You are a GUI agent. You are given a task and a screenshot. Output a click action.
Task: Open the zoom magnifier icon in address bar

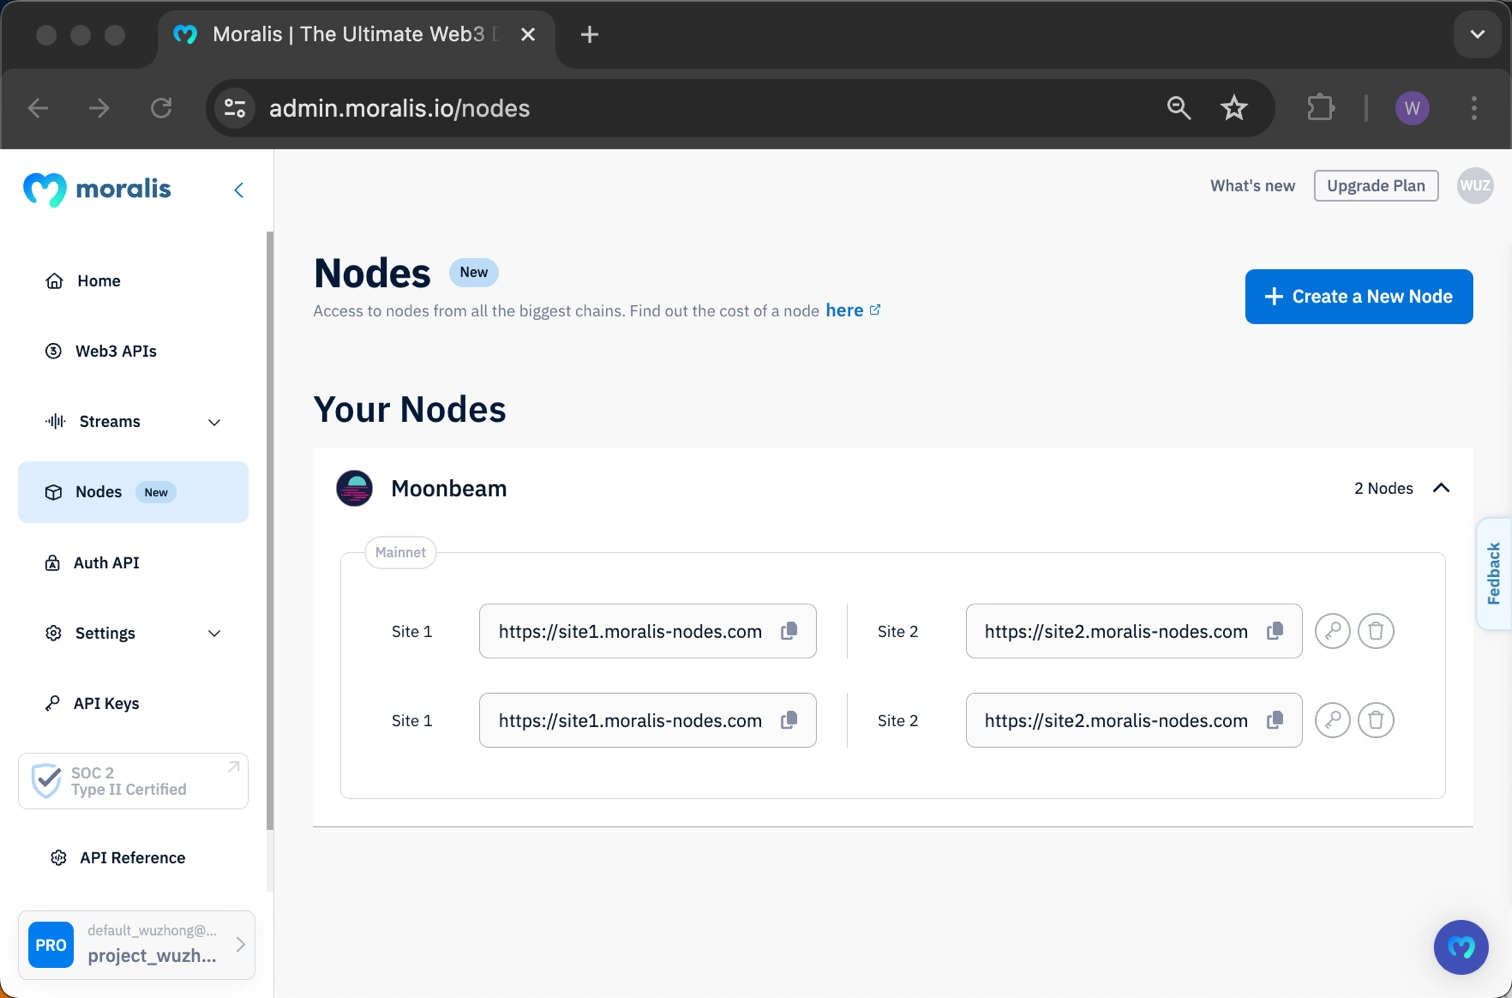point(1179,108)
